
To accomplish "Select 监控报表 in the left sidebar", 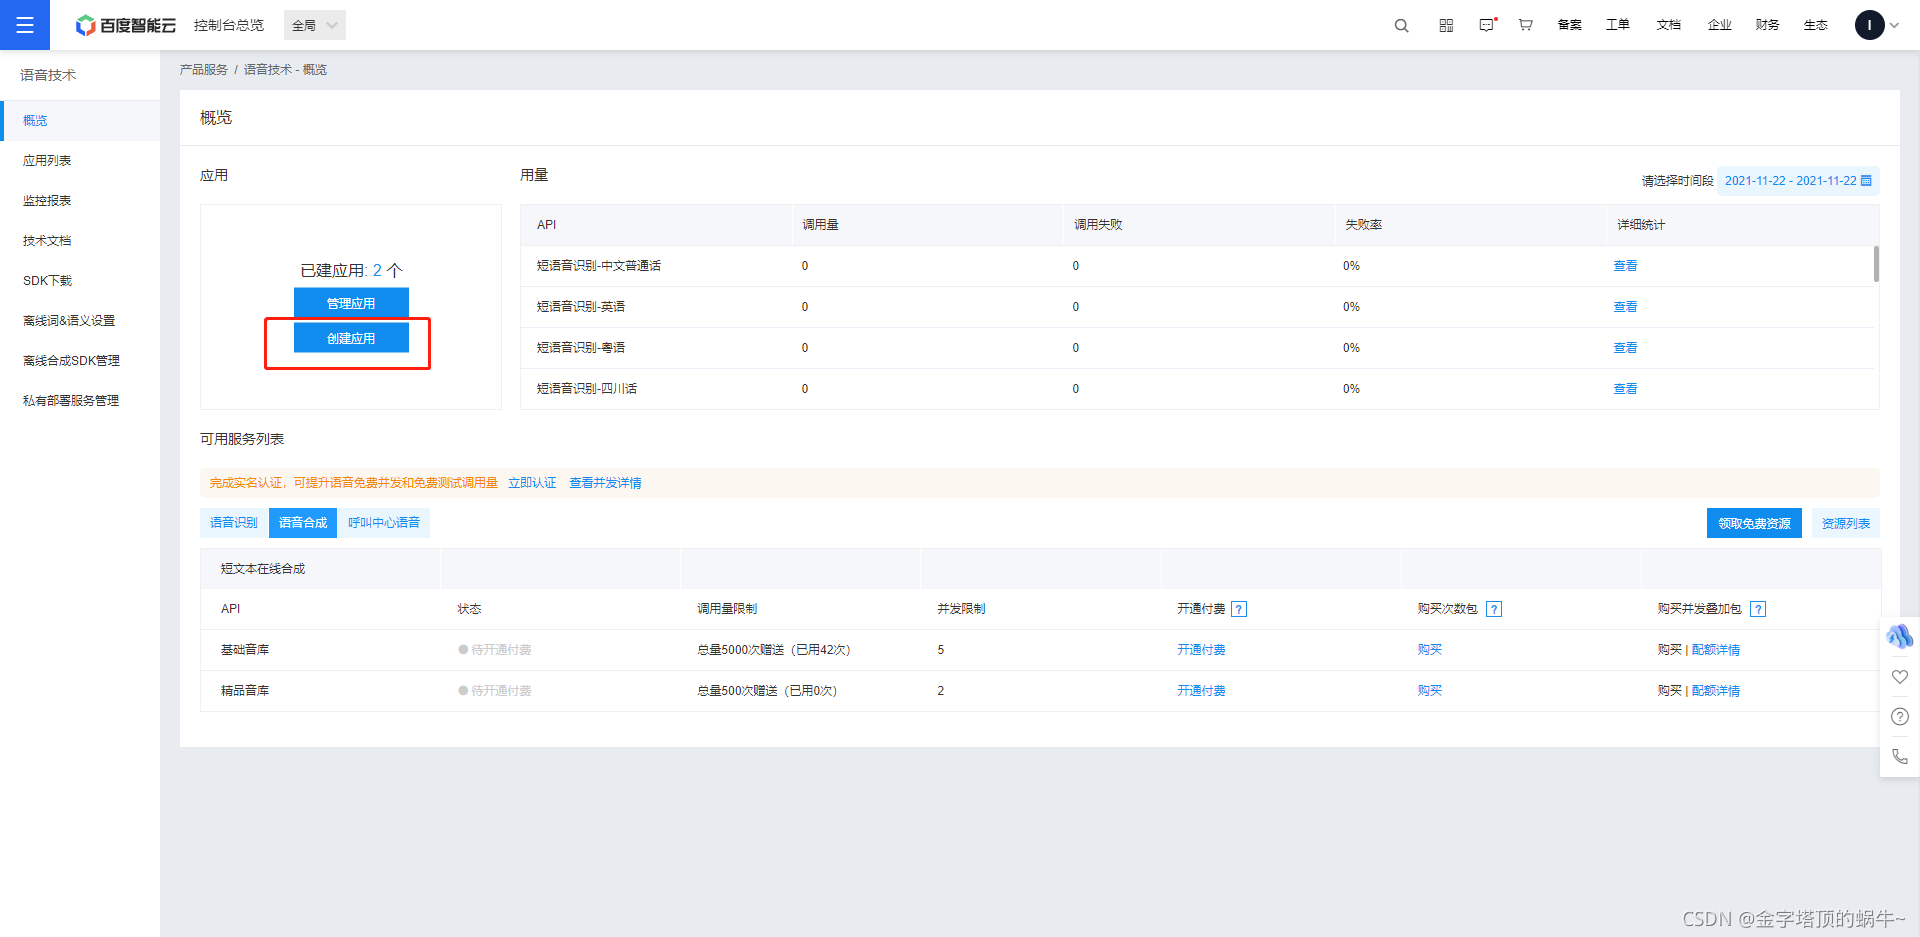I will click(80, 200).
